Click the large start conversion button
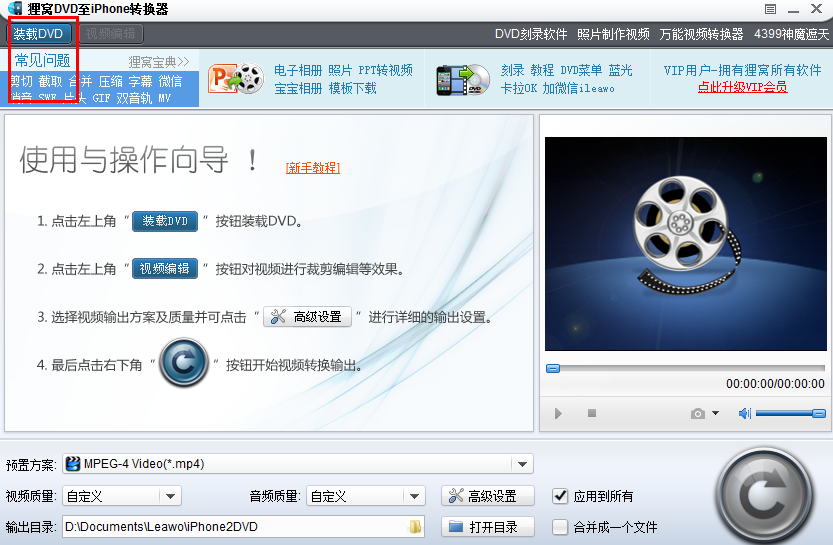The image size is (833, 545). point(764,496)
